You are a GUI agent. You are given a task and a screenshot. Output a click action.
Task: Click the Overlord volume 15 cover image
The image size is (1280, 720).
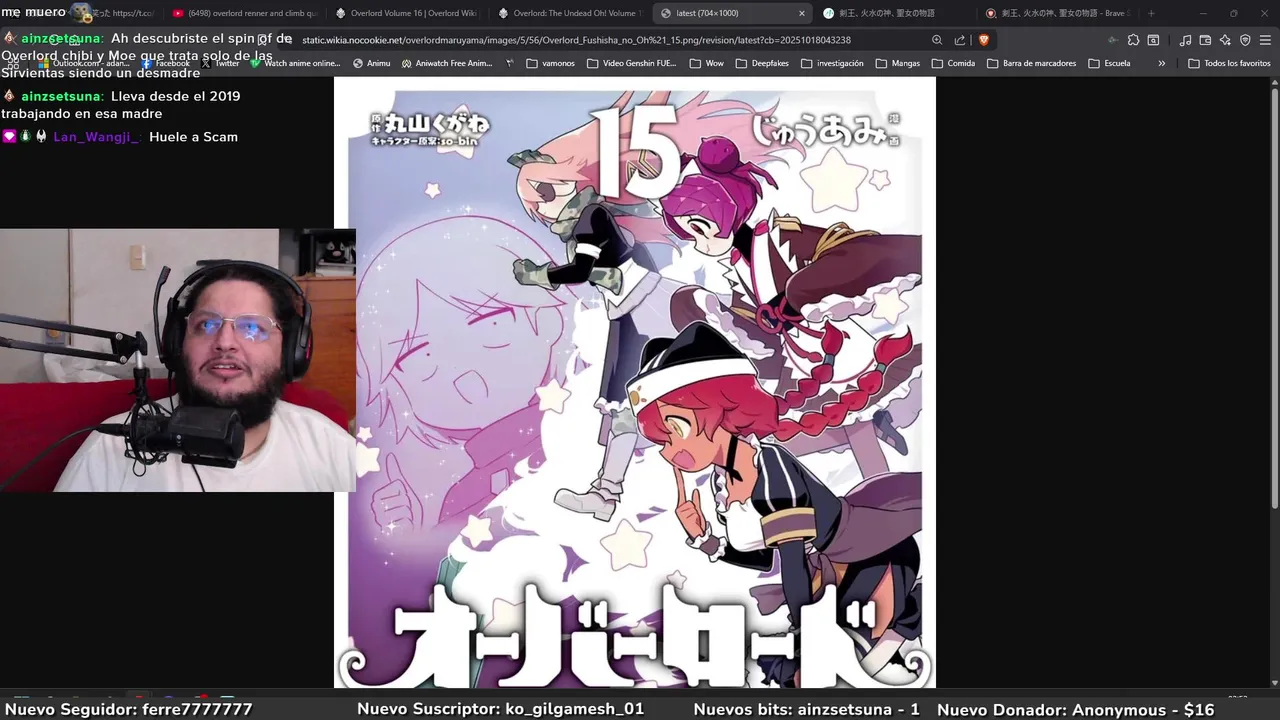tap(635, 382)
